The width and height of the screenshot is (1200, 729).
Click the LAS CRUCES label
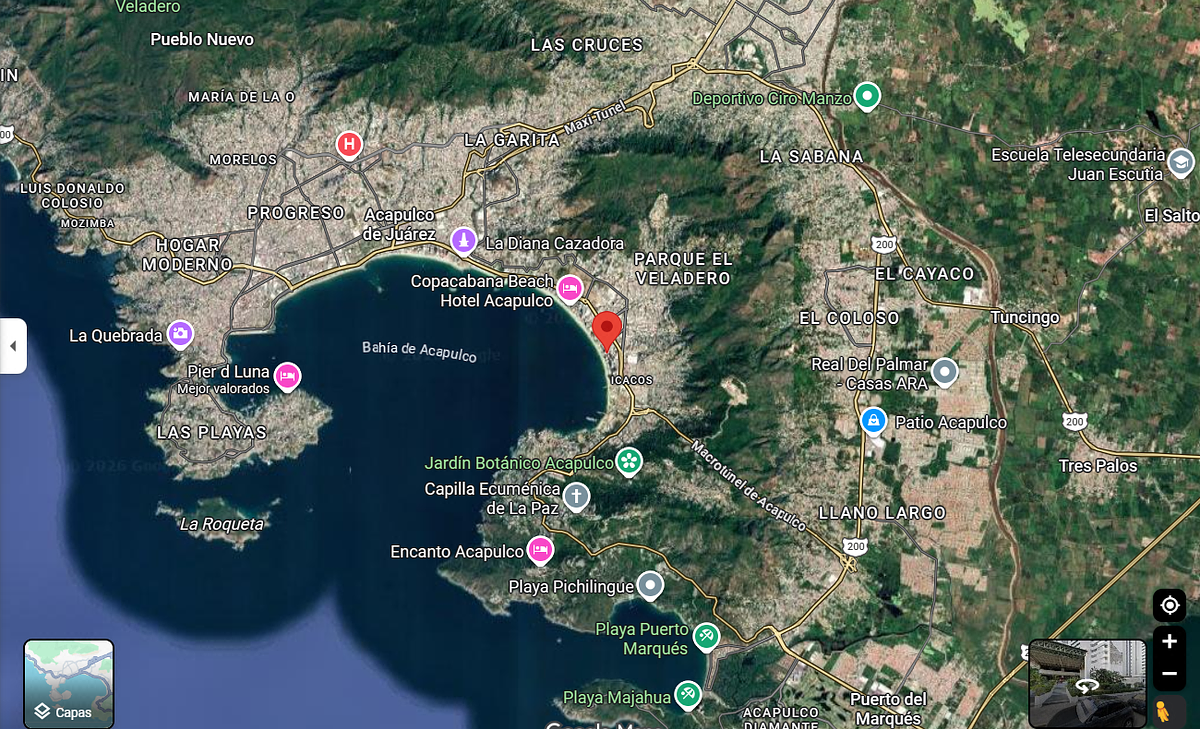[x=587, y=45]
